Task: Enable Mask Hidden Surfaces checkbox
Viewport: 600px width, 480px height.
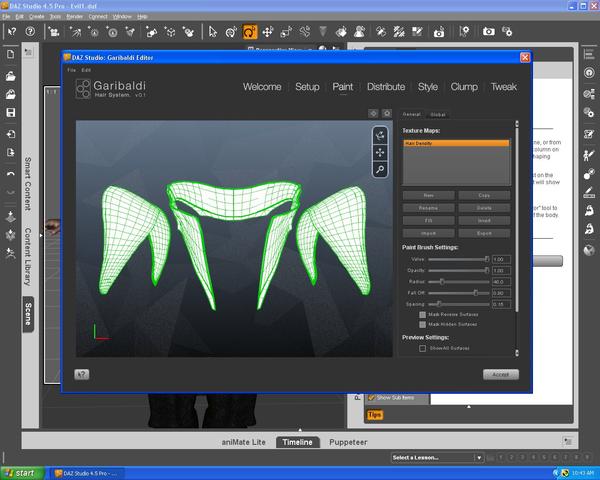Action: 422,325
